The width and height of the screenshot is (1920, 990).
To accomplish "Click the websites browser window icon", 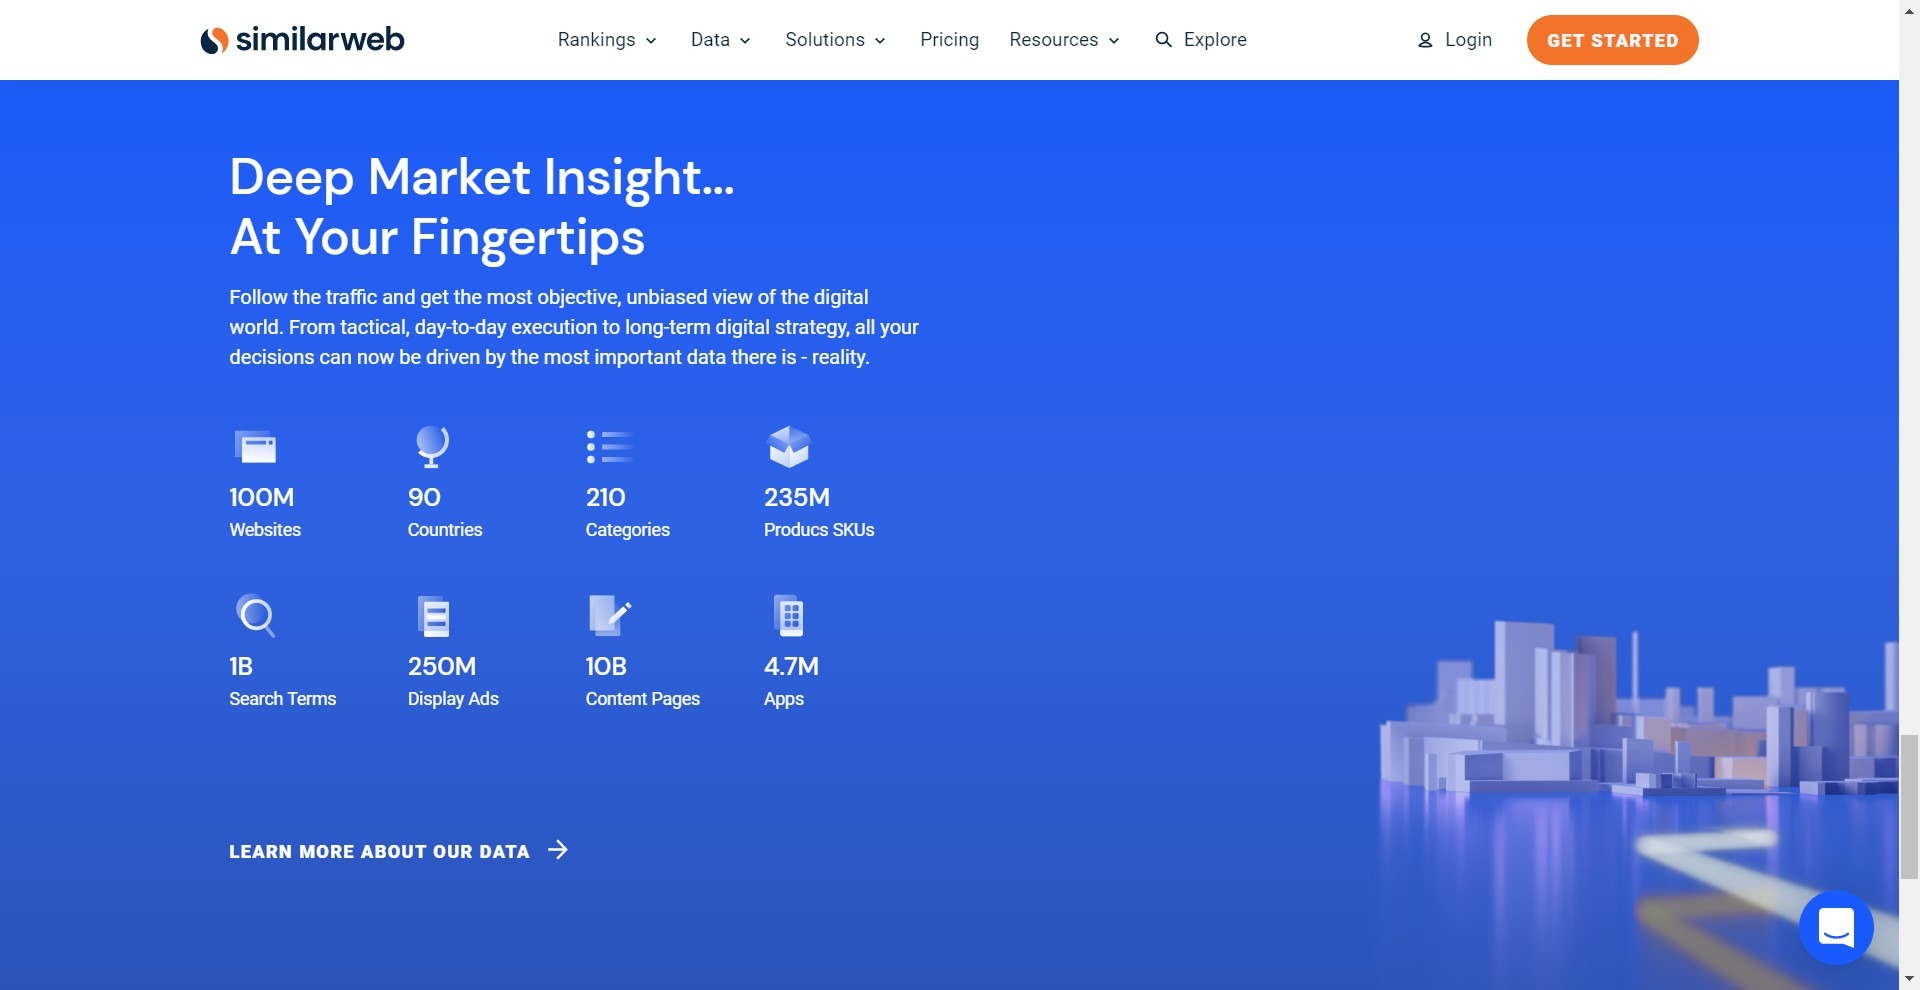I will [255, 446].
